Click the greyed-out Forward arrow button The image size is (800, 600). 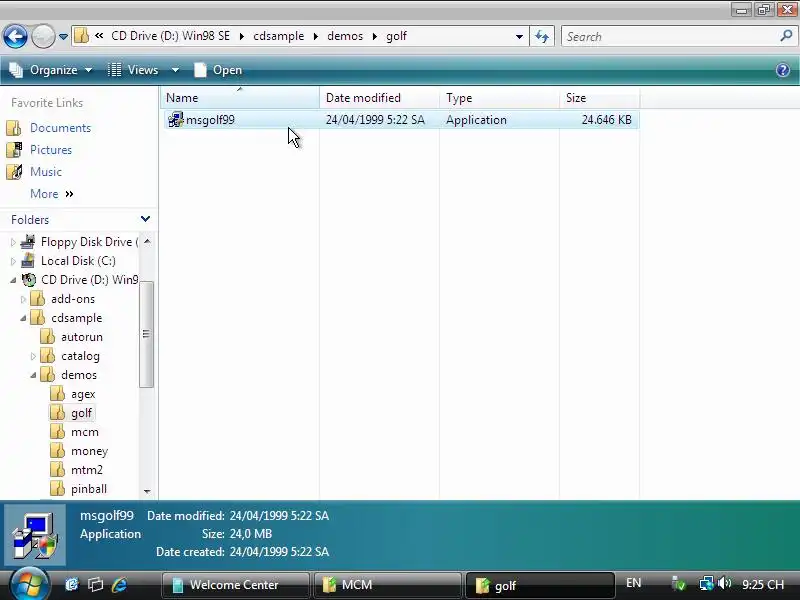point(43,36)
